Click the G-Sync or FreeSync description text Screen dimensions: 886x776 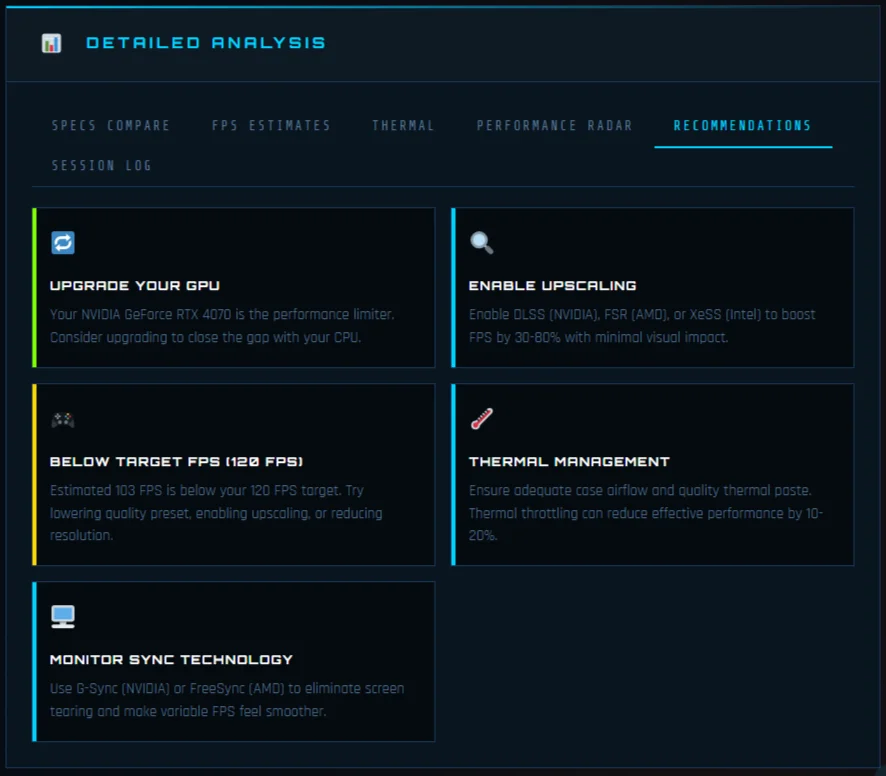pos(227,700)
